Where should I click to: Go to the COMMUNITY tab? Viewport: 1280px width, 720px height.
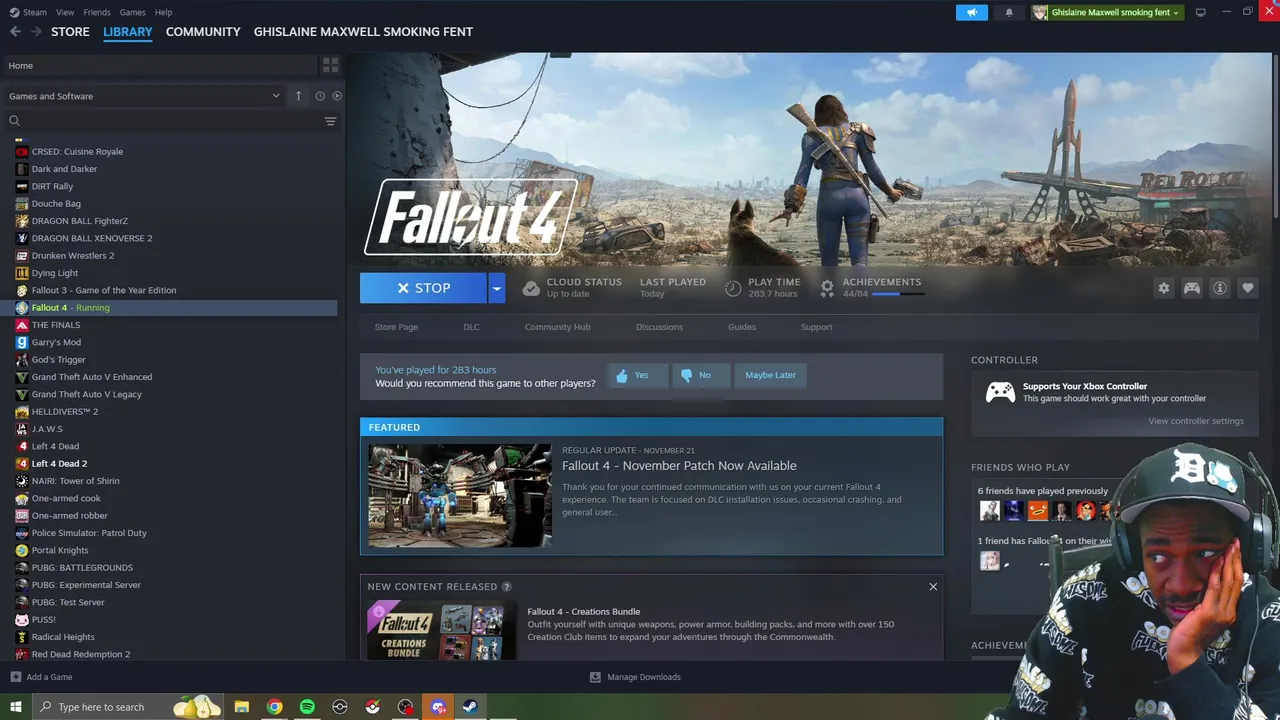(203, 32)
